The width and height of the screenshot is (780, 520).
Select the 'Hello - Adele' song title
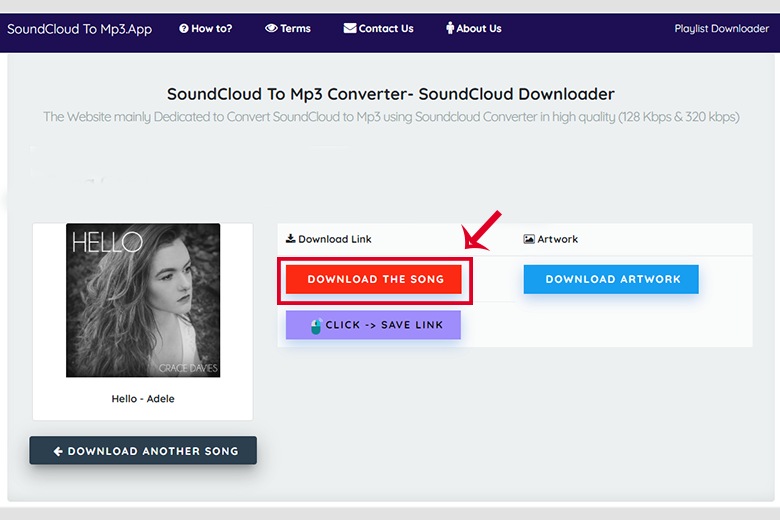point(143,399)
